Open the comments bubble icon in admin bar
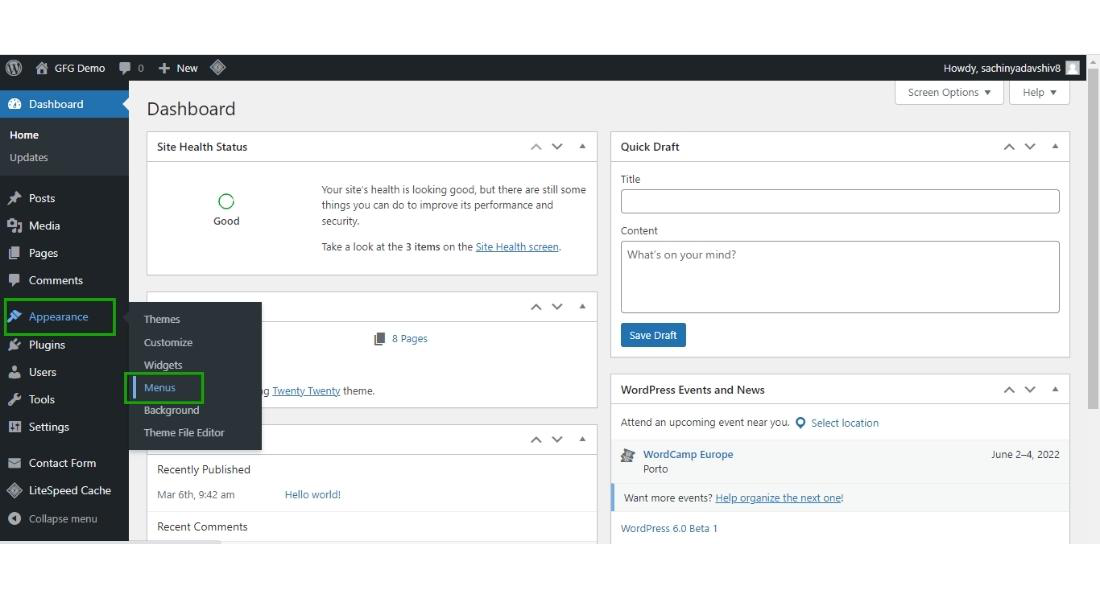The width and height of the screenshot is (1100, 600). pyautogui.click(x=125, y=68)
